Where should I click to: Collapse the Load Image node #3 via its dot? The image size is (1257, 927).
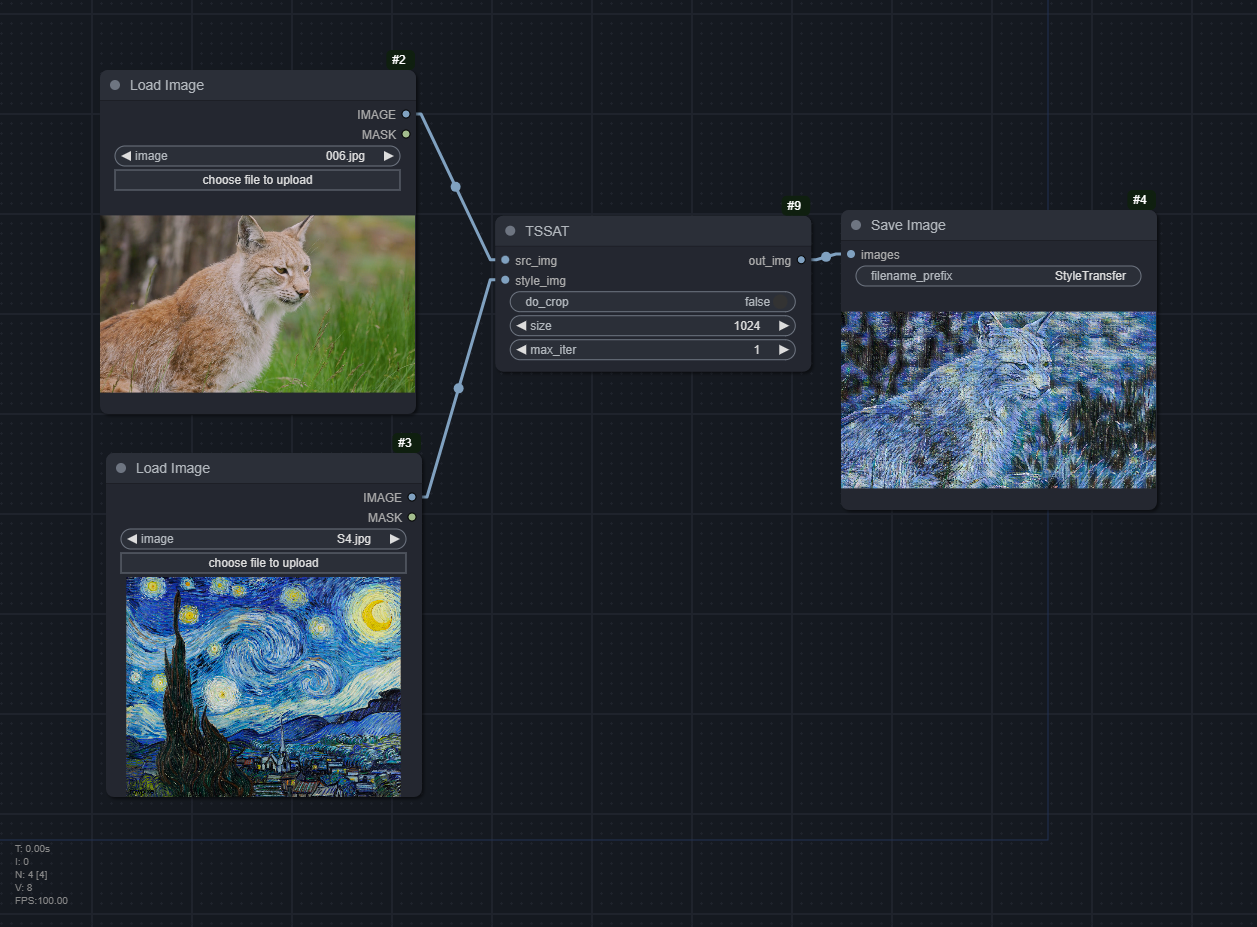[x=121, y=468]
